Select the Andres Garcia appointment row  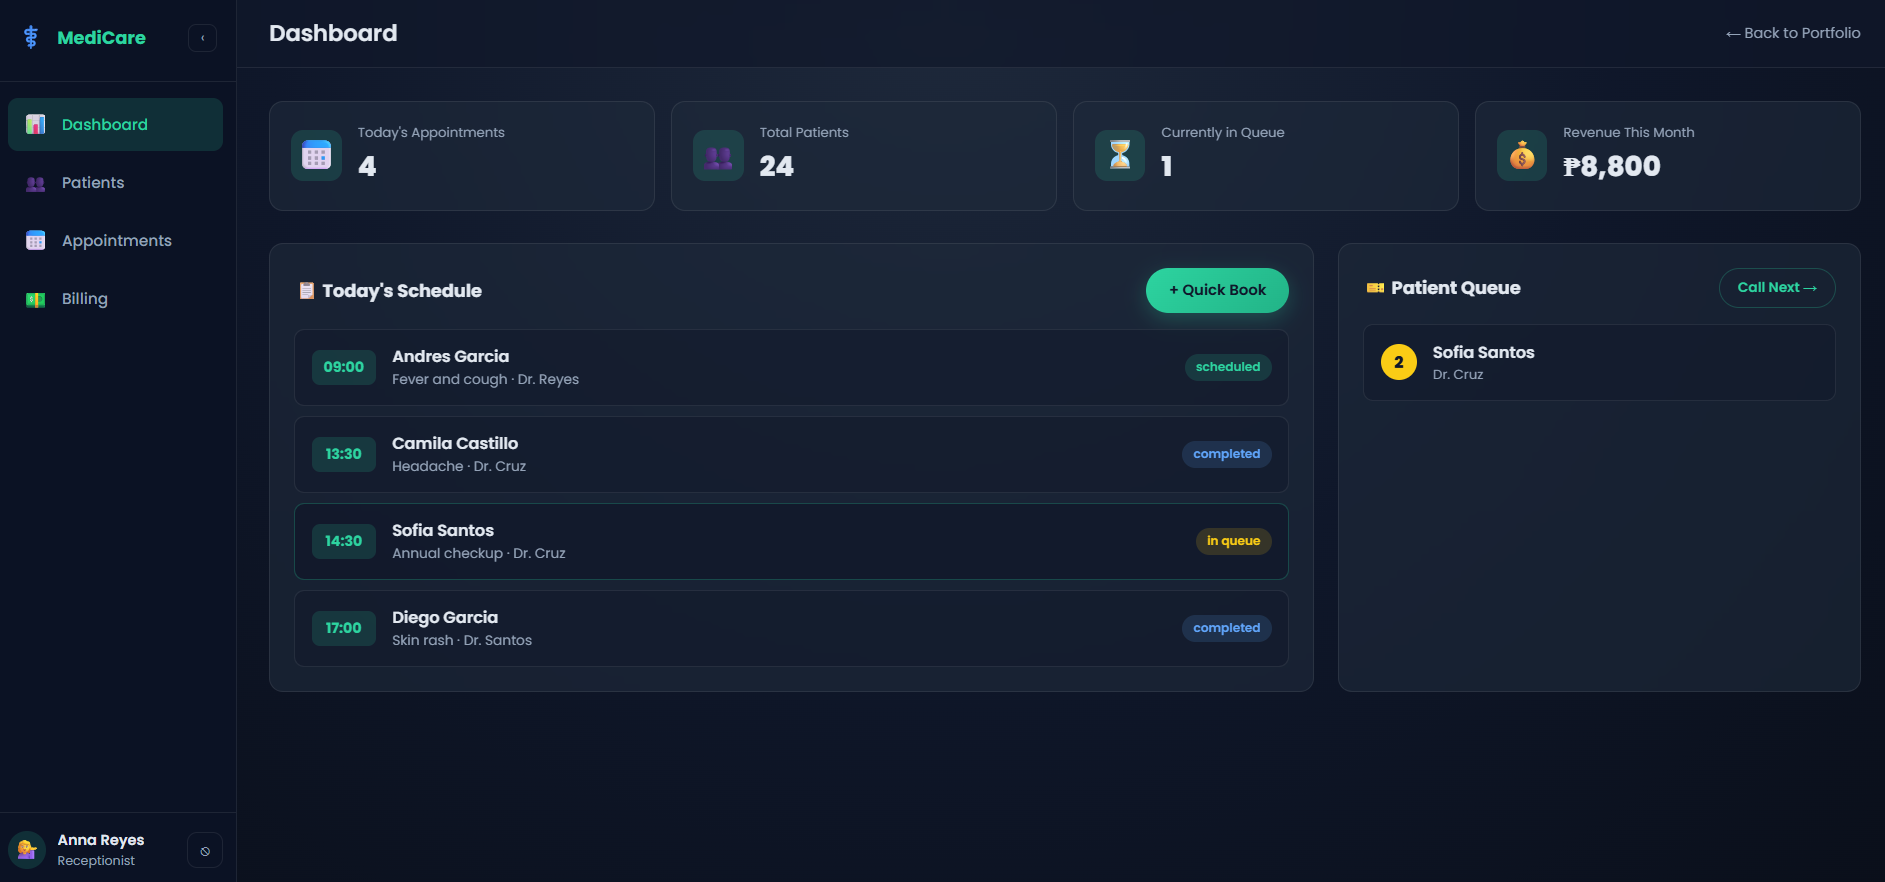[791, 368]
